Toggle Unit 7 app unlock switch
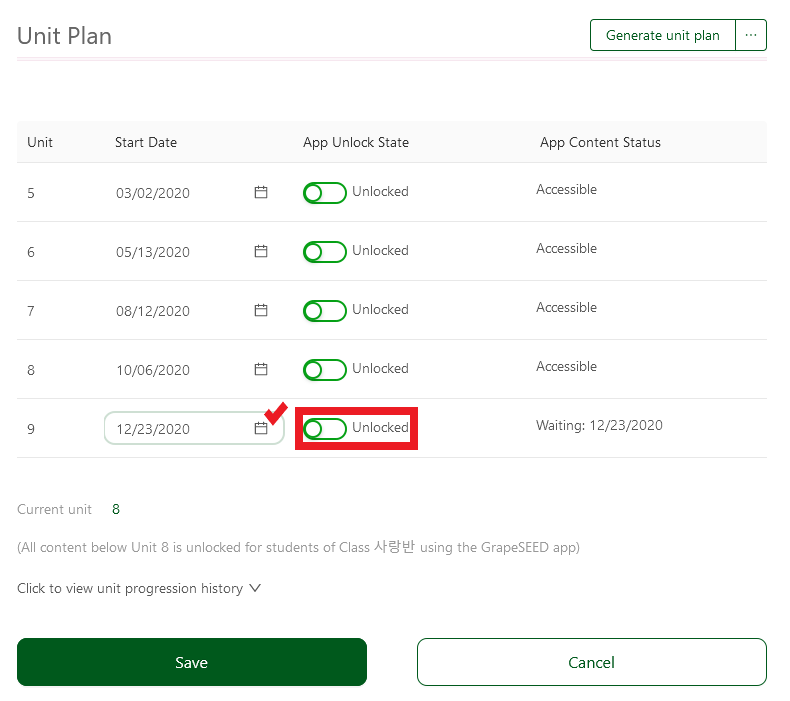This screenshot has height=701, width=790. tap(324, 310)
